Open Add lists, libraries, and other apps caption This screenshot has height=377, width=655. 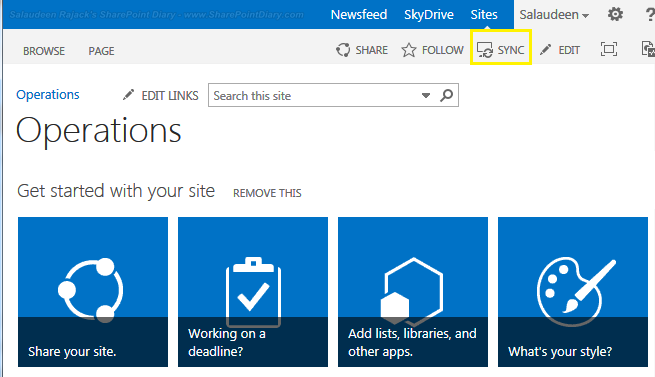pyautogui.click(x=412, y=342)
